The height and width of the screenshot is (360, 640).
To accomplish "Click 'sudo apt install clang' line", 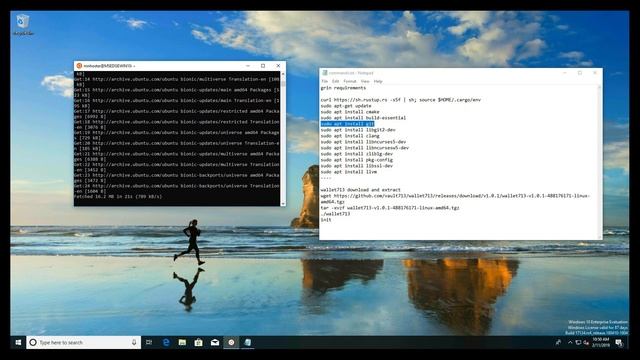I will point(350,136).
